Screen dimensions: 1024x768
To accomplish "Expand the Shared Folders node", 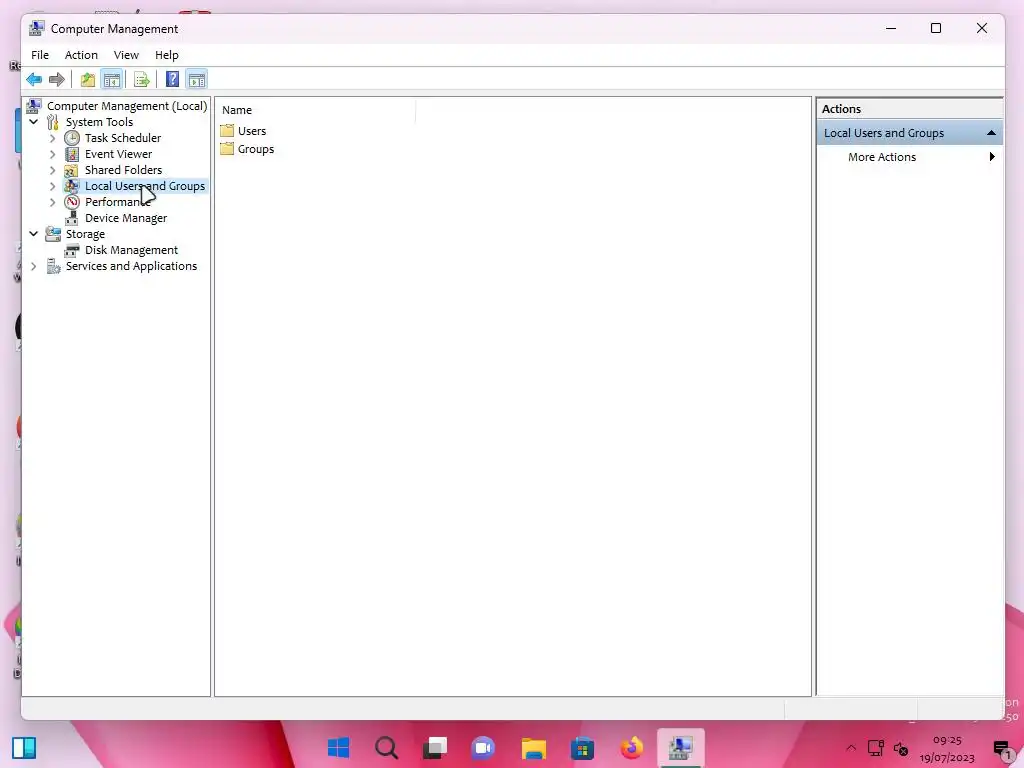I will click(53, 170).
